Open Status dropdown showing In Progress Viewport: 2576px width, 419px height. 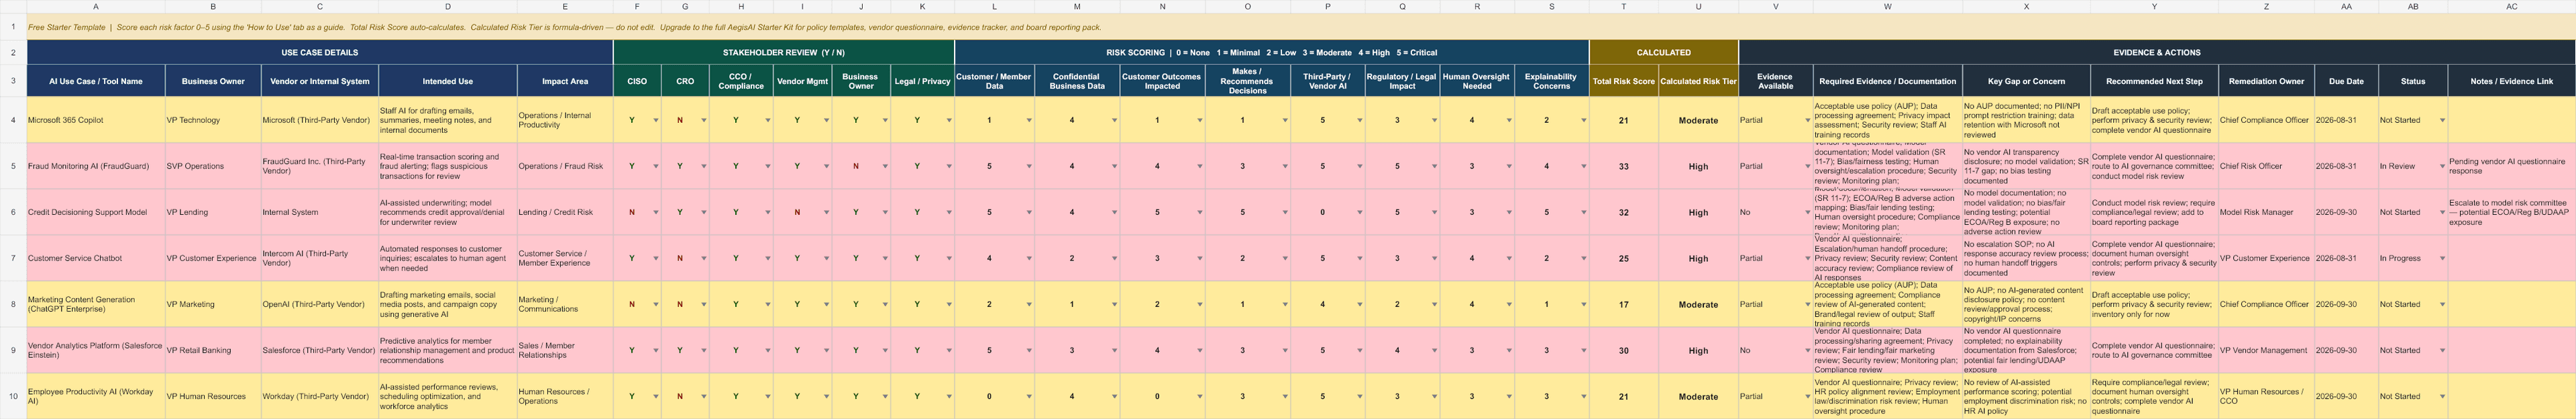coord(2442,258)
